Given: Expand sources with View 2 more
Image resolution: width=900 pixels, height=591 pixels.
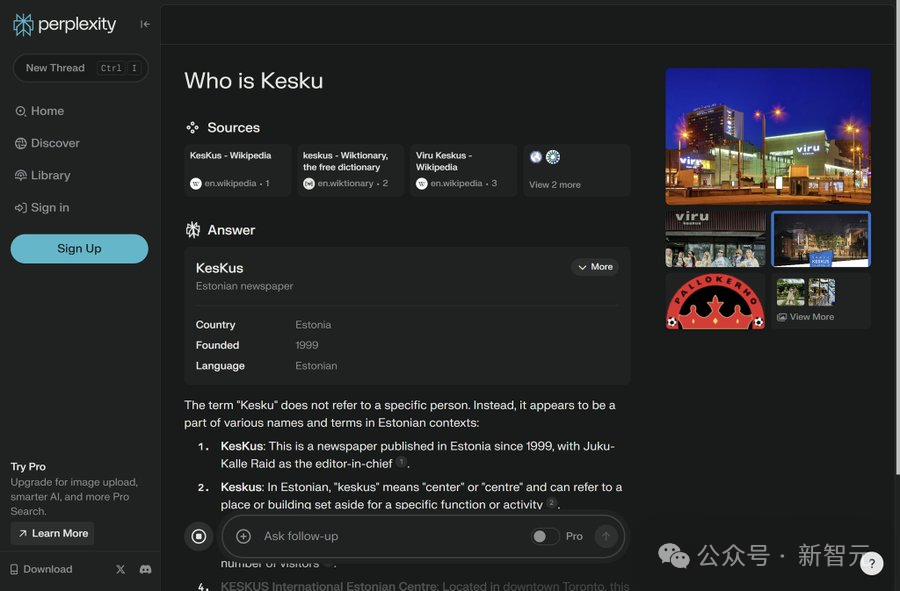Looking at the screenshot, I should [x=555, y=184].
